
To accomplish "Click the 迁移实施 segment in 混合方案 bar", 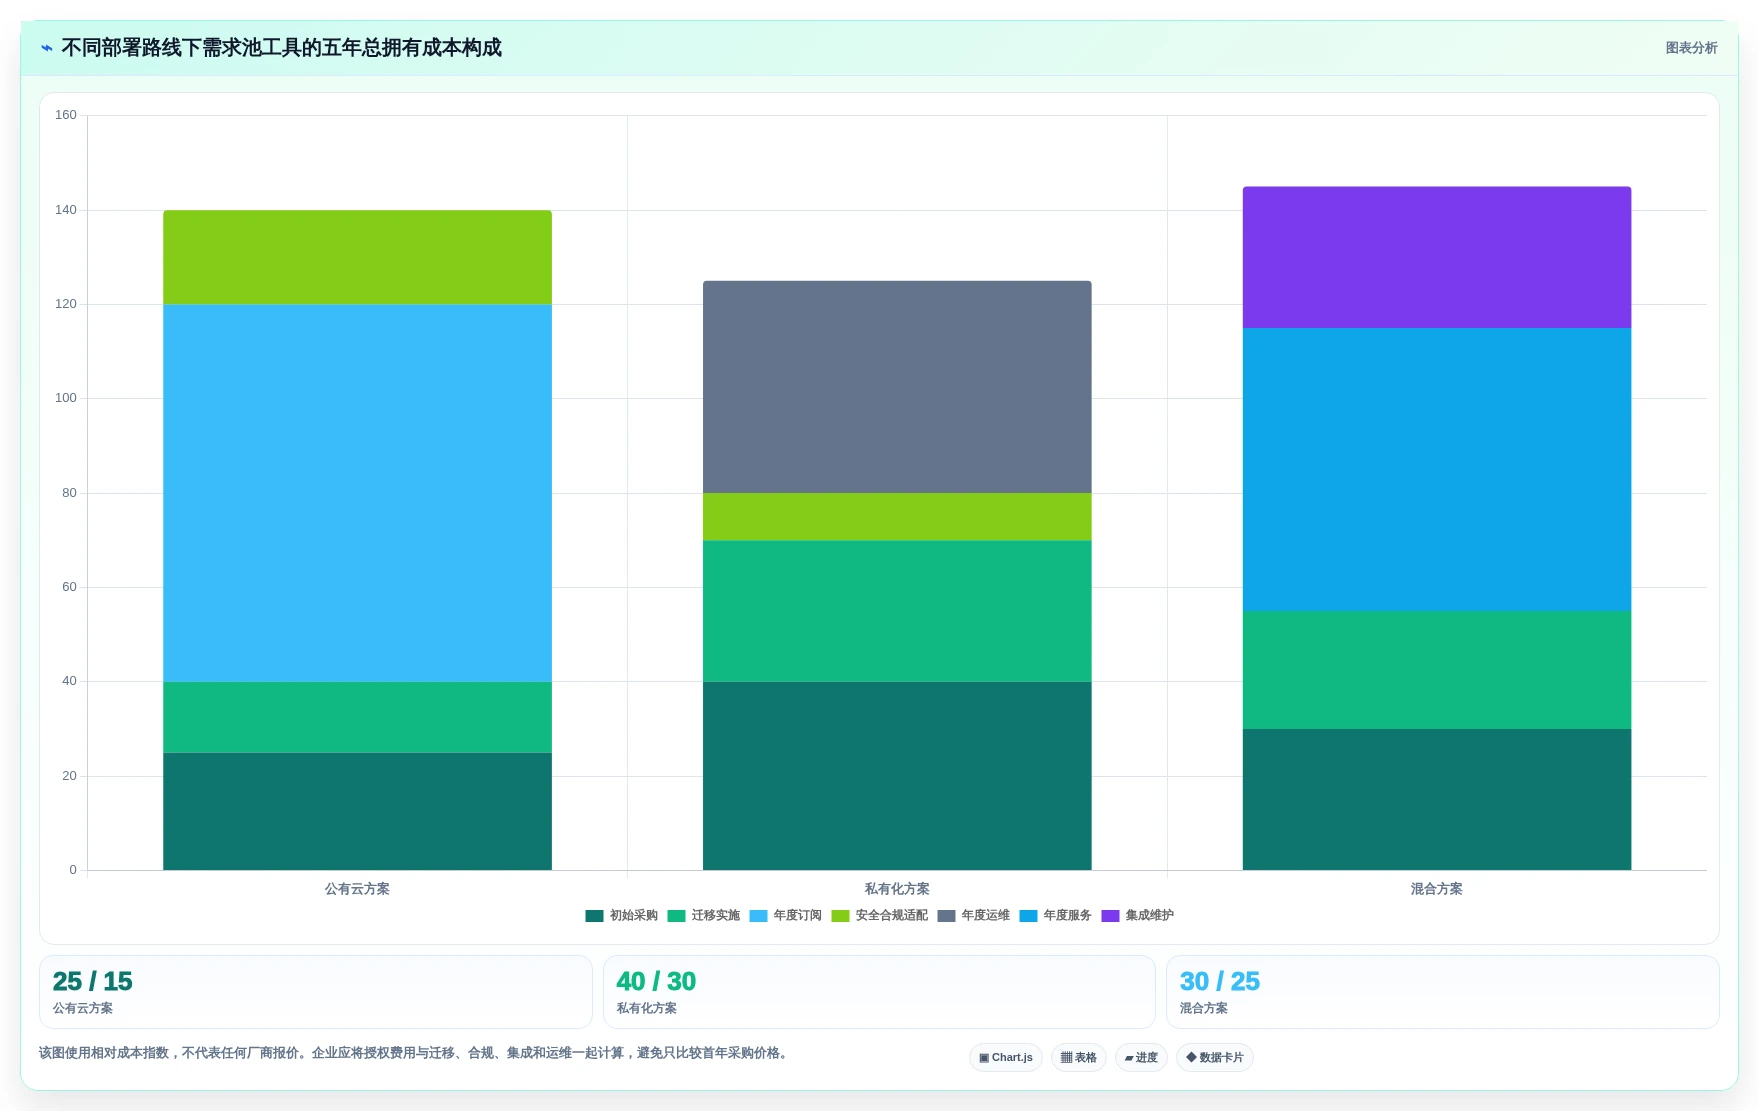I will (1437, 670).
